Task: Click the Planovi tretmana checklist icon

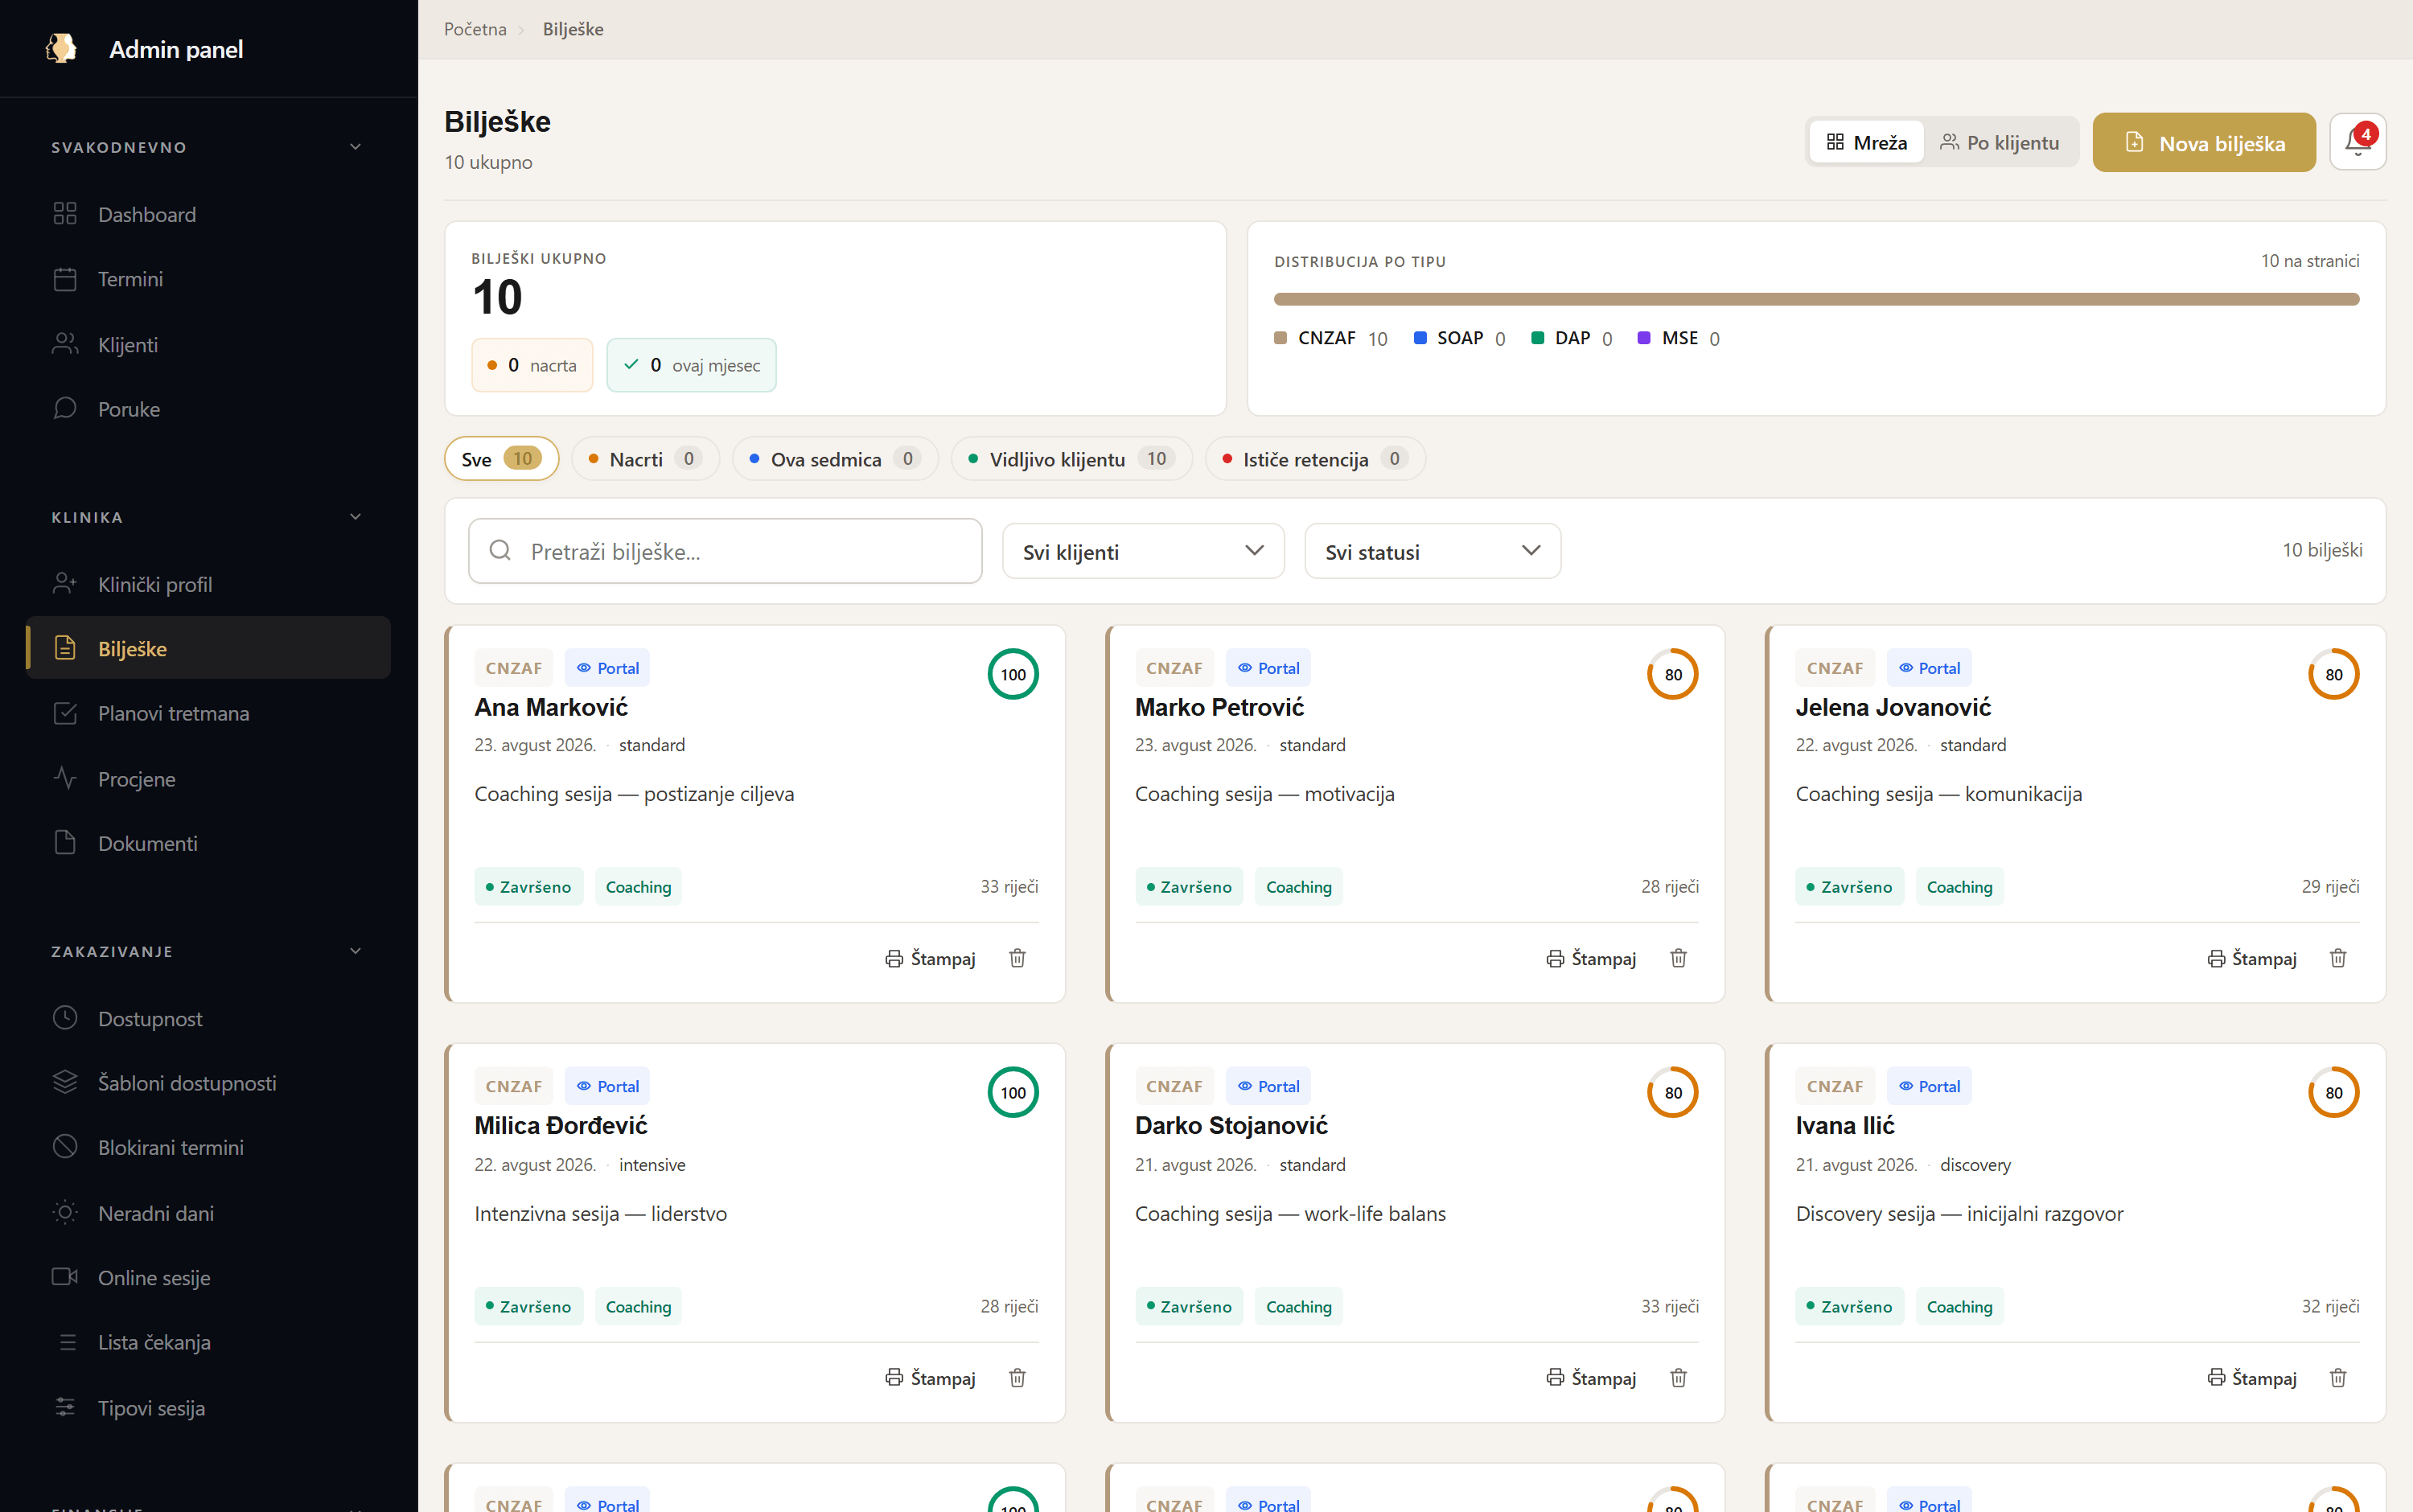Action: click(65, 713)
